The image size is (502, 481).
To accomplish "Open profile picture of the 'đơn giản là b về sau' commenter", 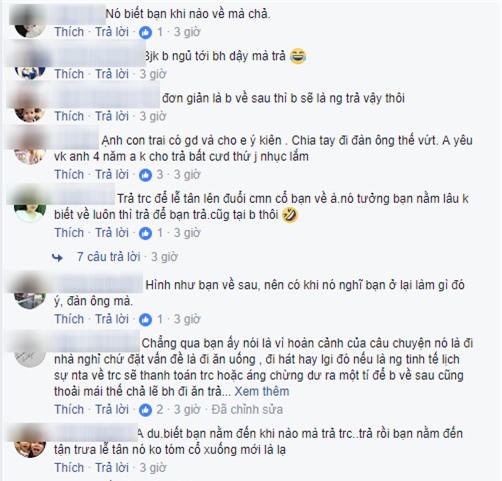I will point(30,106).
